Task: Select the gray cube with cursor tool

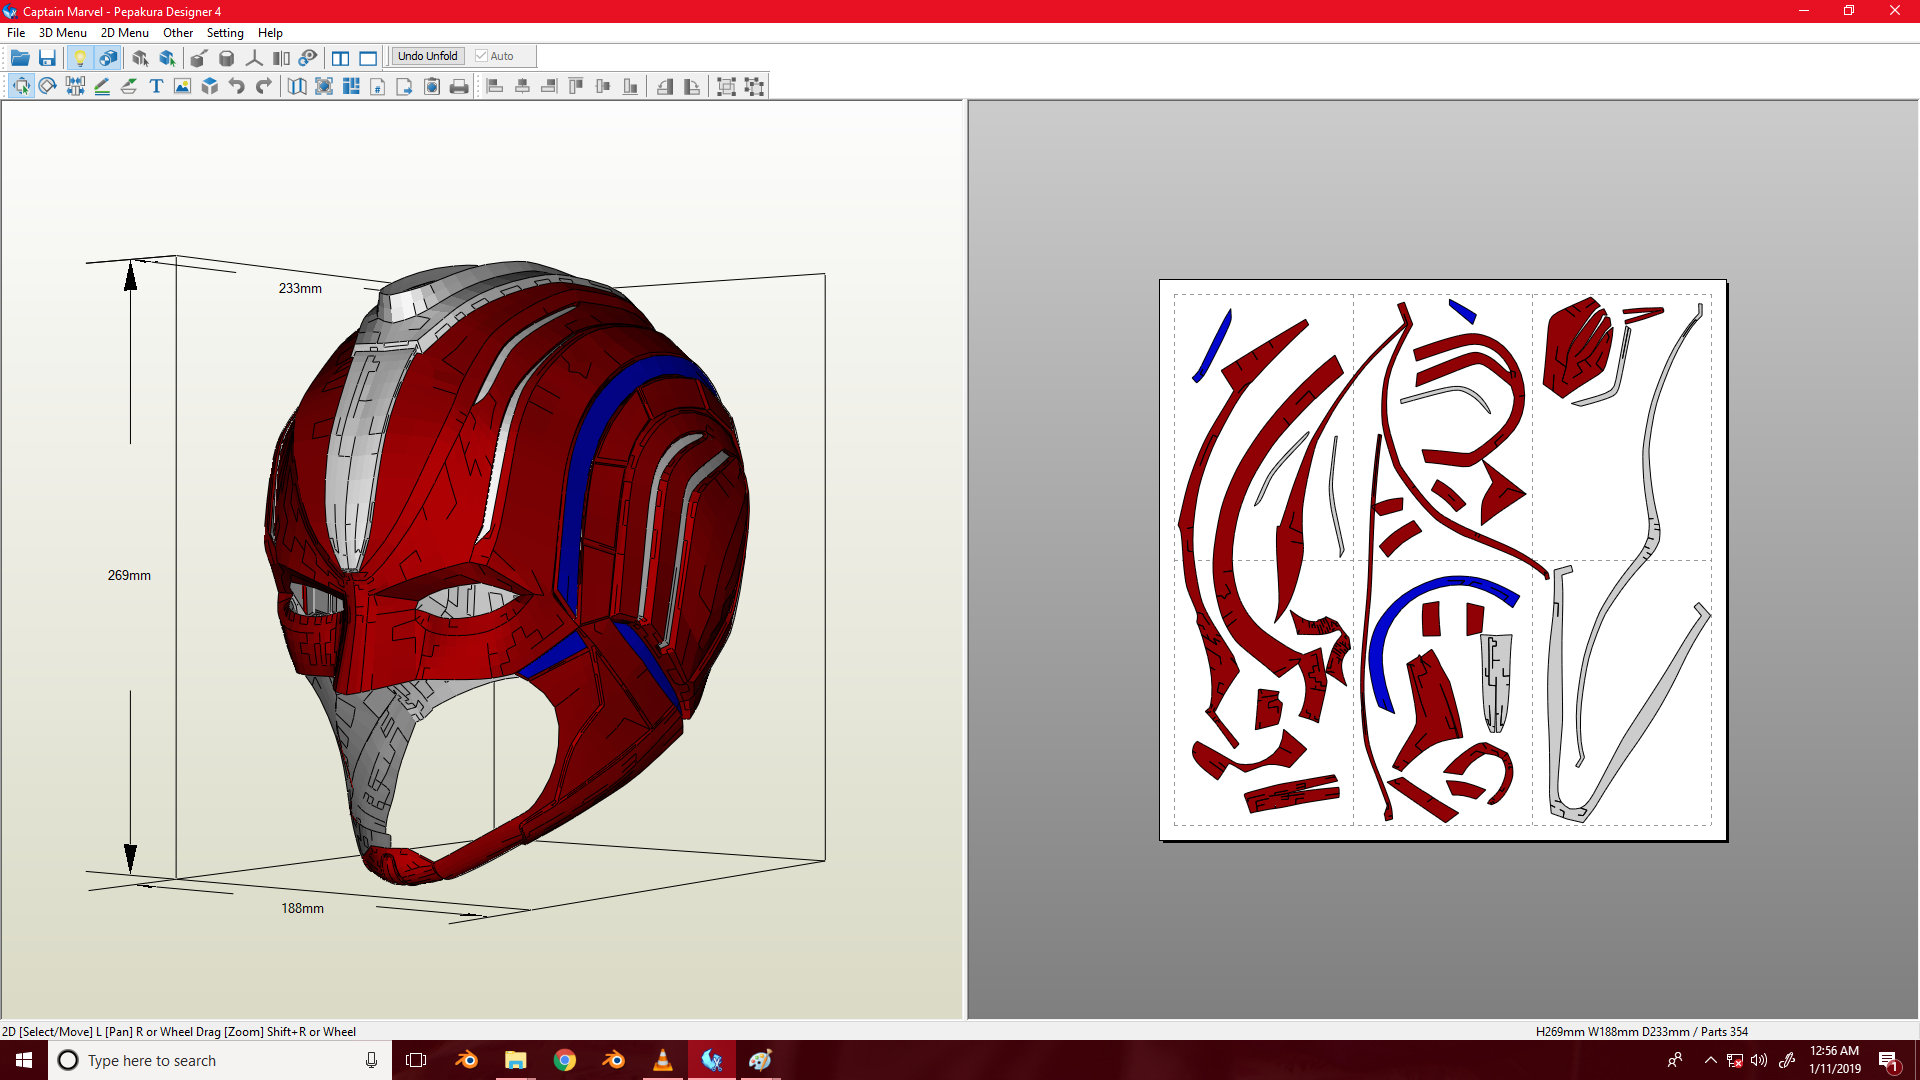Action: pyautogui.click(x=140, y=57)
